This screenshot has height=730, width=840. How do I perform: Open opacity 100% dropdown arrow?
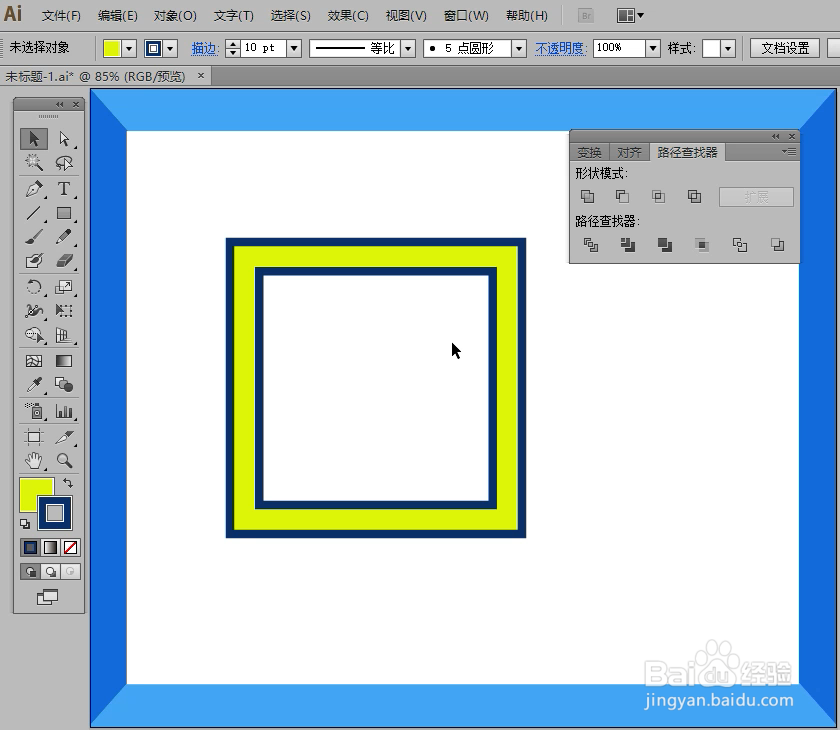click(652, 48)
